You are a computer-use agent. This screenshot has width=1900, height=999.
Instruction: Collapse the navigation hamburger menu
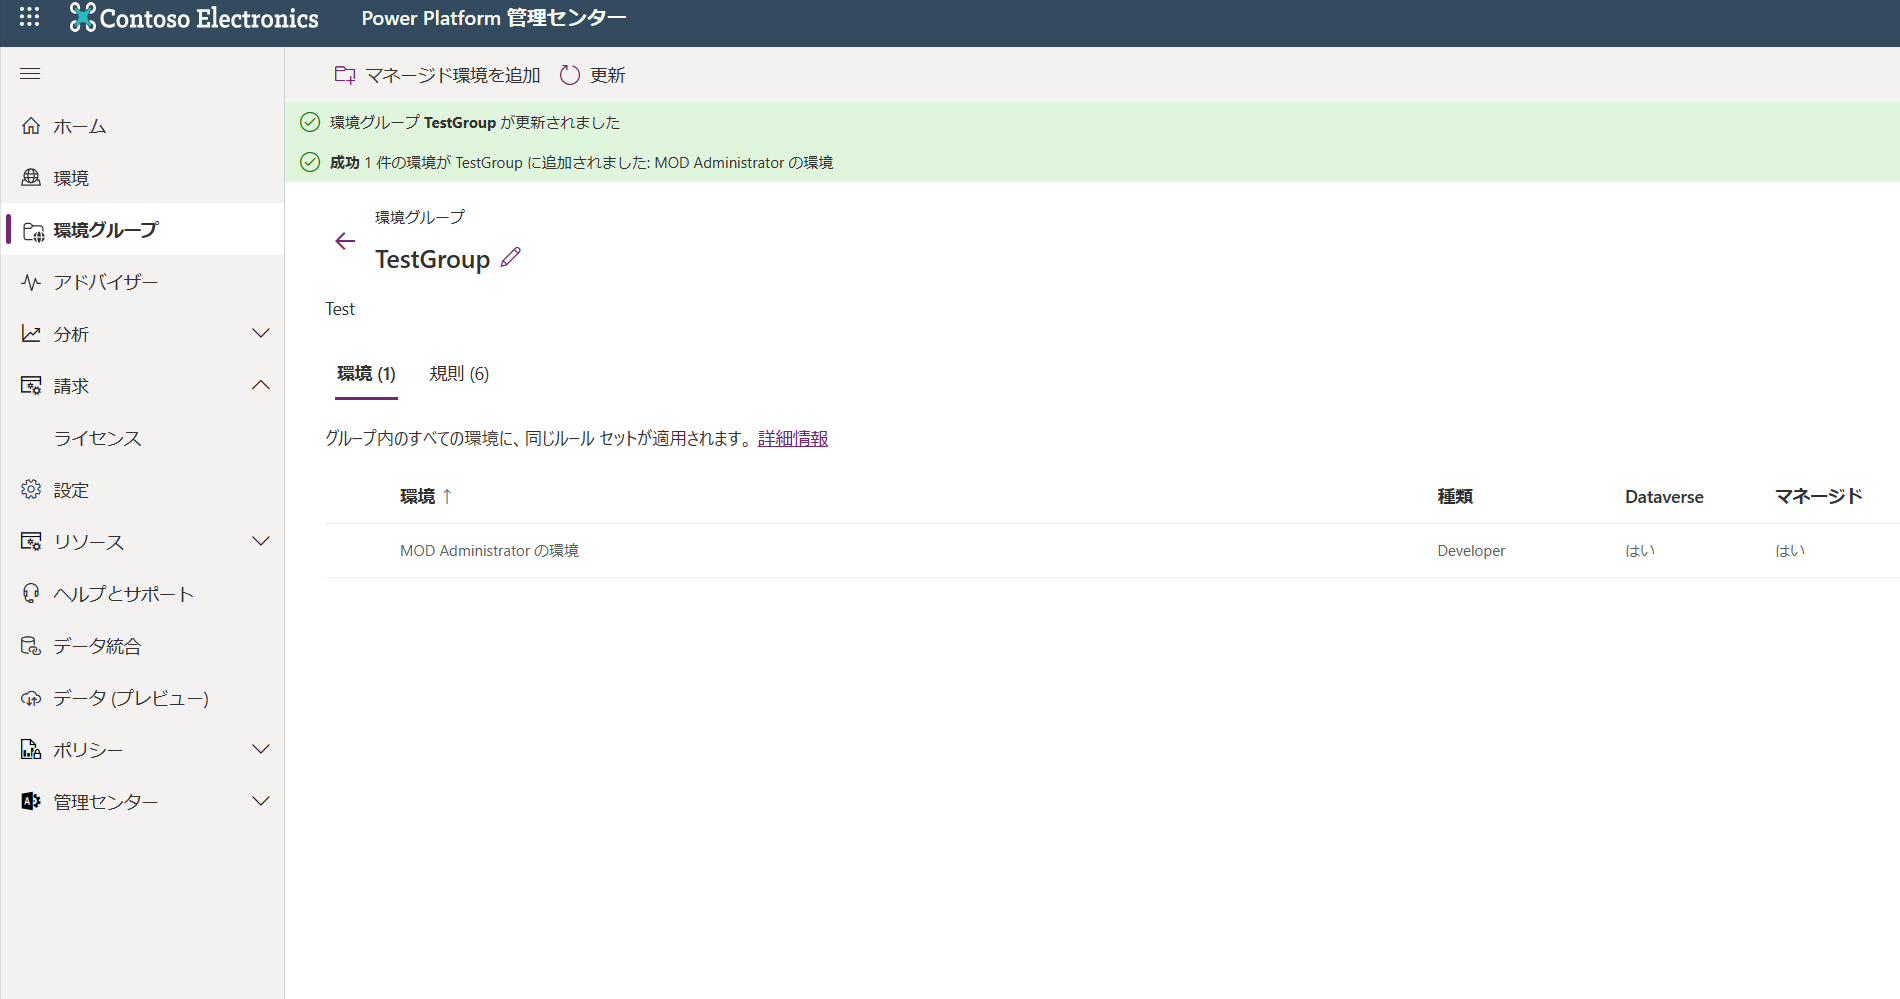point(30,74)
